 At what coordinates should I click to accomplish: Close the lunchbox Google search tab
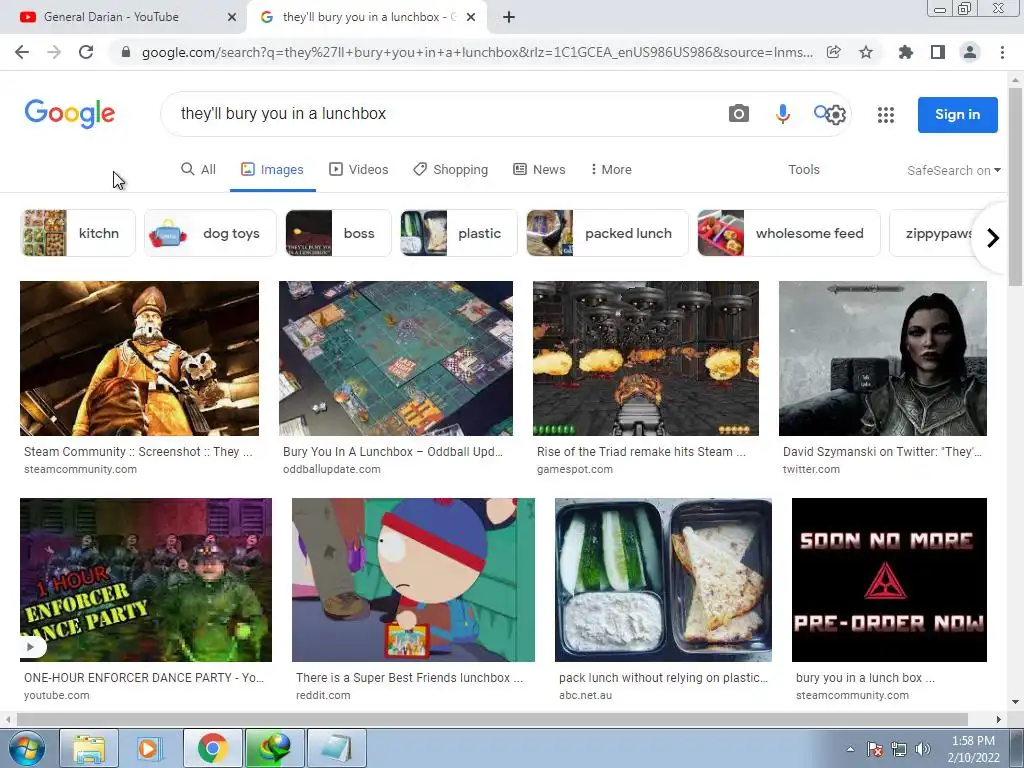[470, 17]
